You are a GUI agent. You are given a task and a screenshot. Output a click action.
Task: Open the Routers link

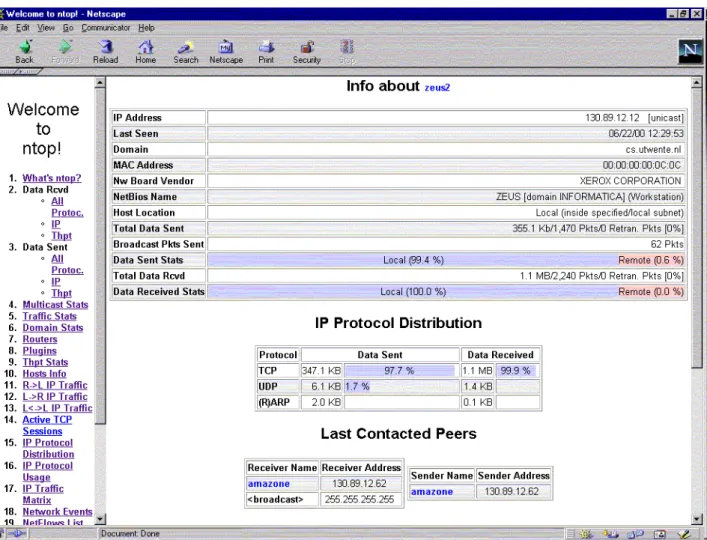click(x=40, y=339)
